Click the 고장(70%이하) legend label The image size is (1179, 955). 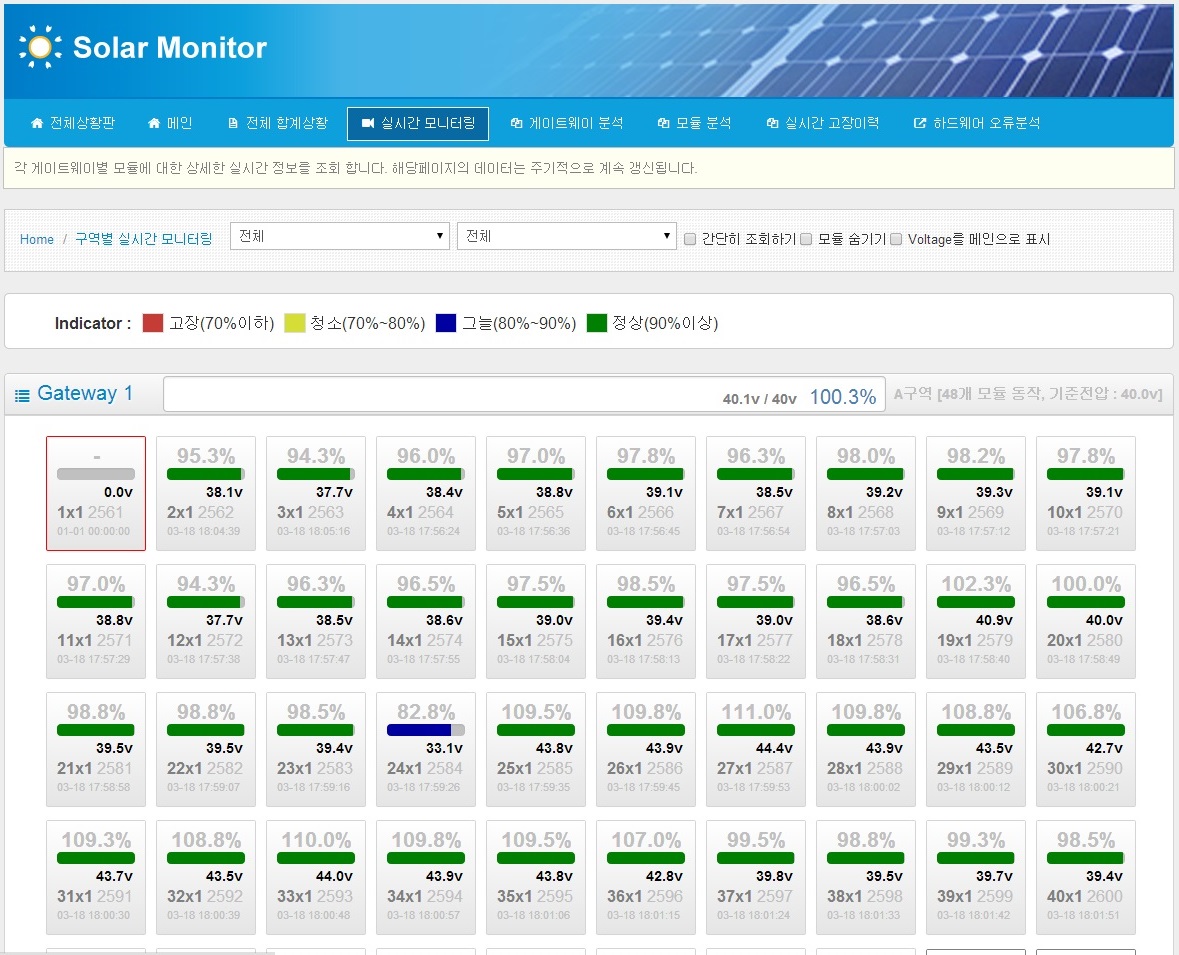coord(222,323)
